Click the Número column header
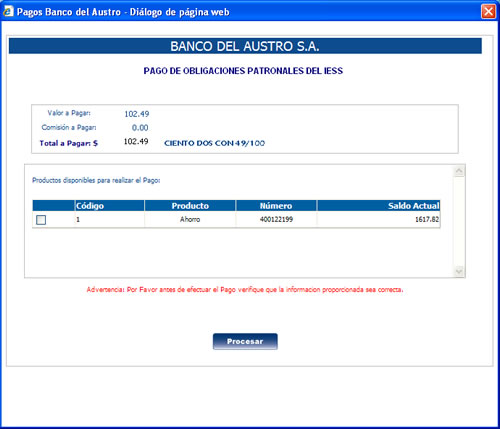This screenshot has height=429, width=500. [x=276, y=206]
